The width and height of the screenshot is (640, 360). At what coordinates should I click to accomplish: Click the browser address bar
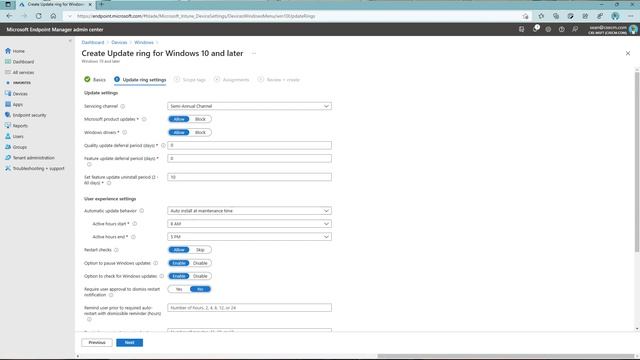[x=298, y=16]
